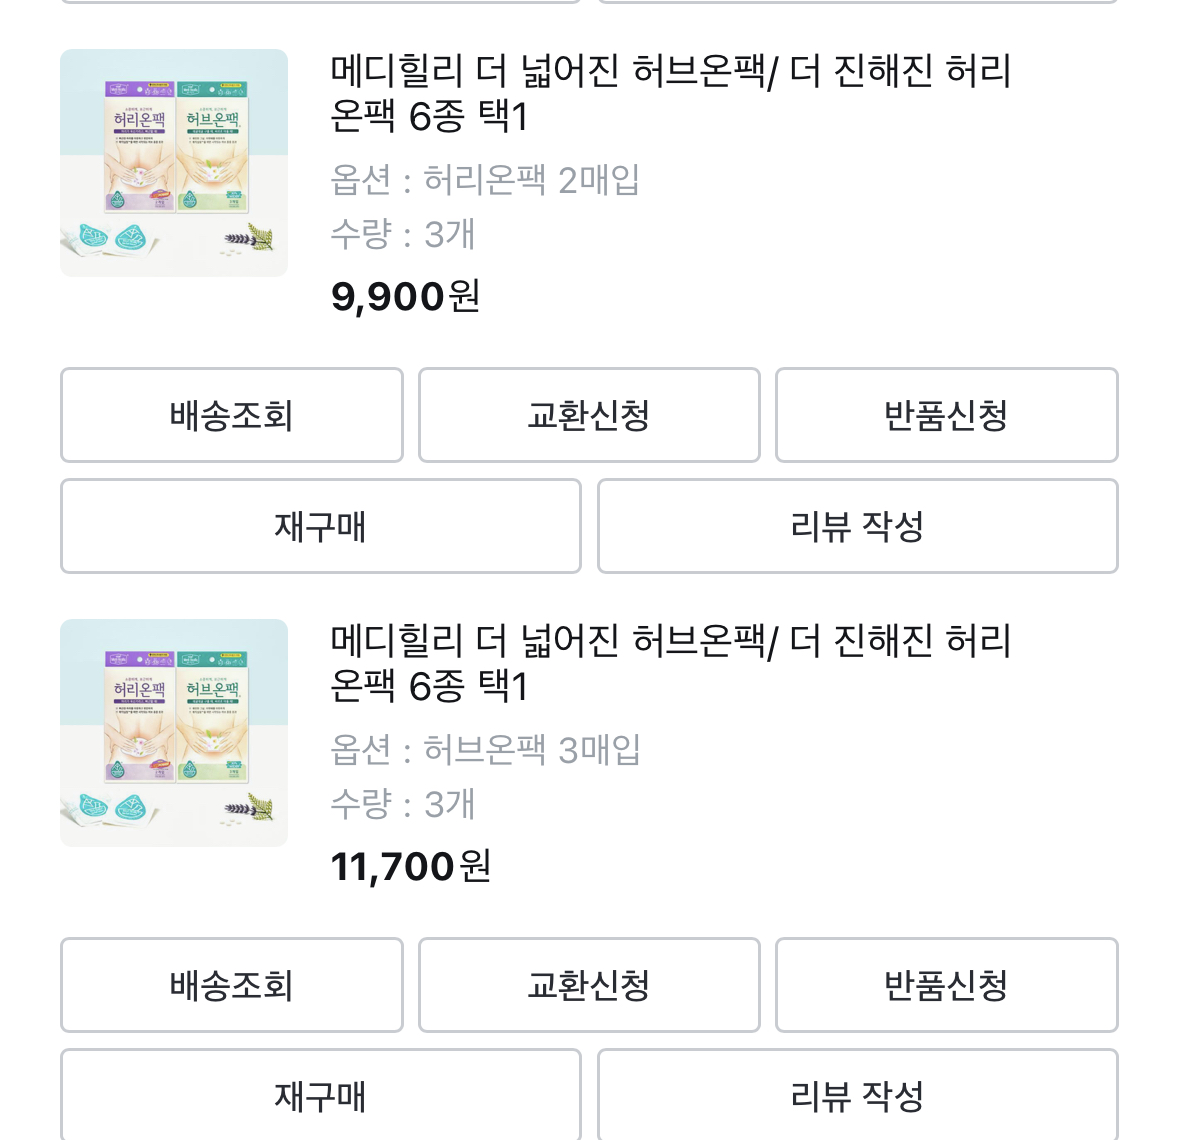The image size is (1179, 1140).
Task: Track delivery (배송조회) for 허브온팩 3매입 order
Action: coord(231,985)
